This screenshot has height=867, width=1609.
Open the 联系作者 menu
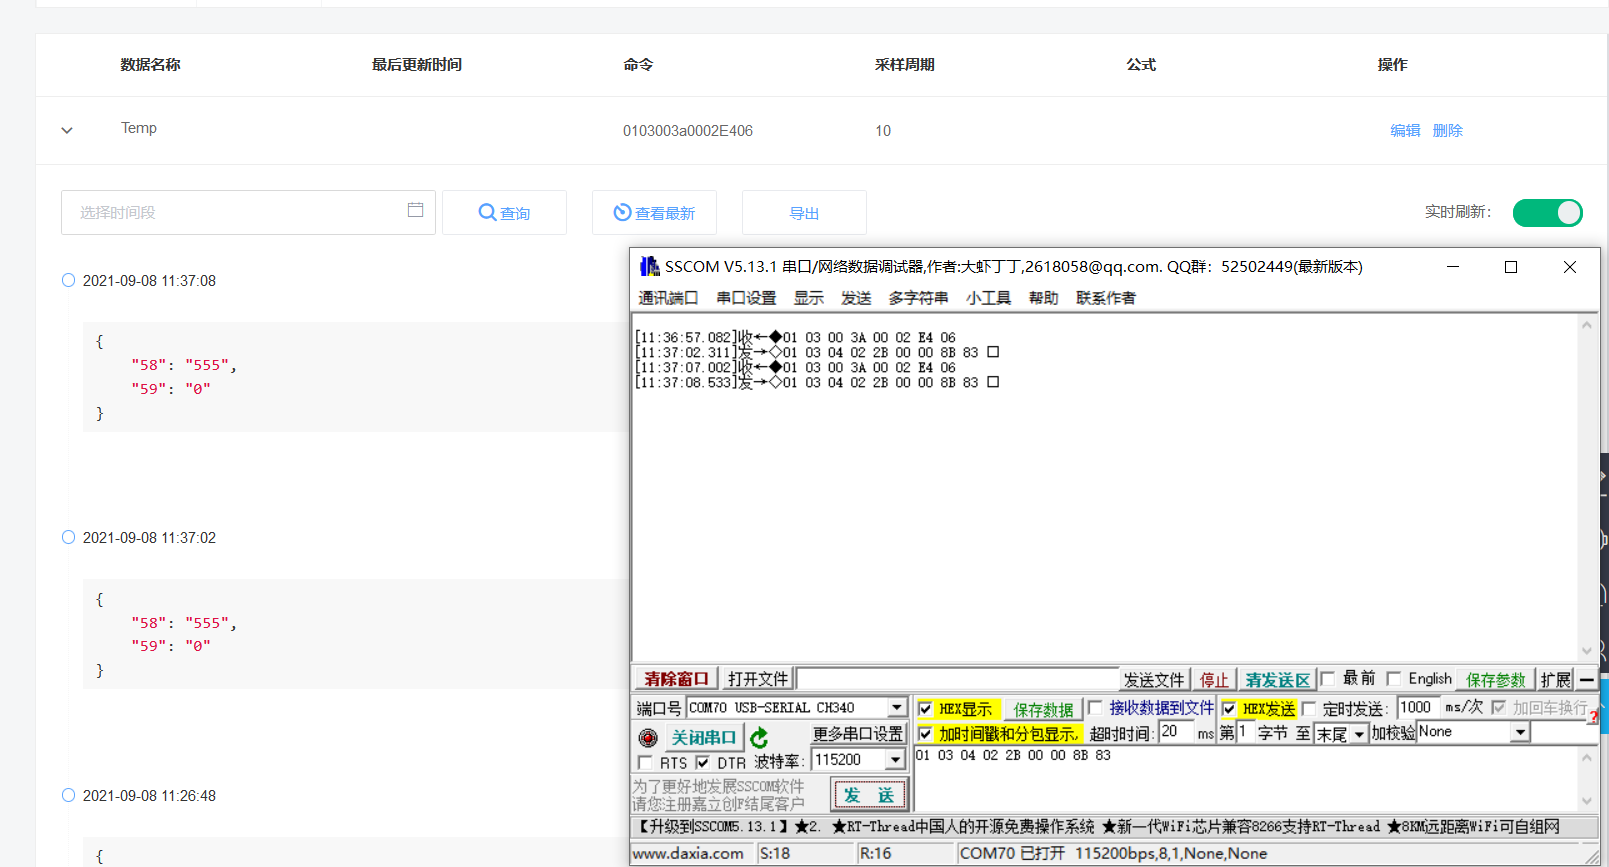(x=1106, y=298)
